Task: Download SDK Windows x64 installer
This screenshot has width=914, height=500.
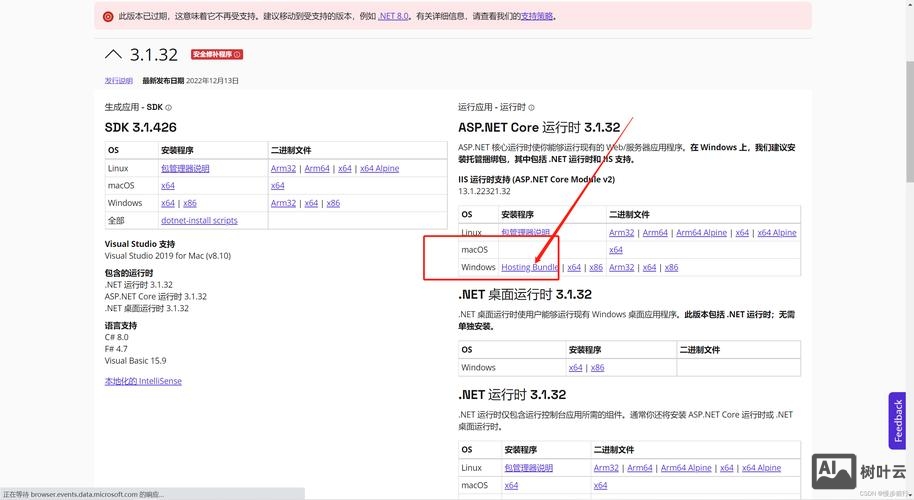Action: click(x=168, y=203)
